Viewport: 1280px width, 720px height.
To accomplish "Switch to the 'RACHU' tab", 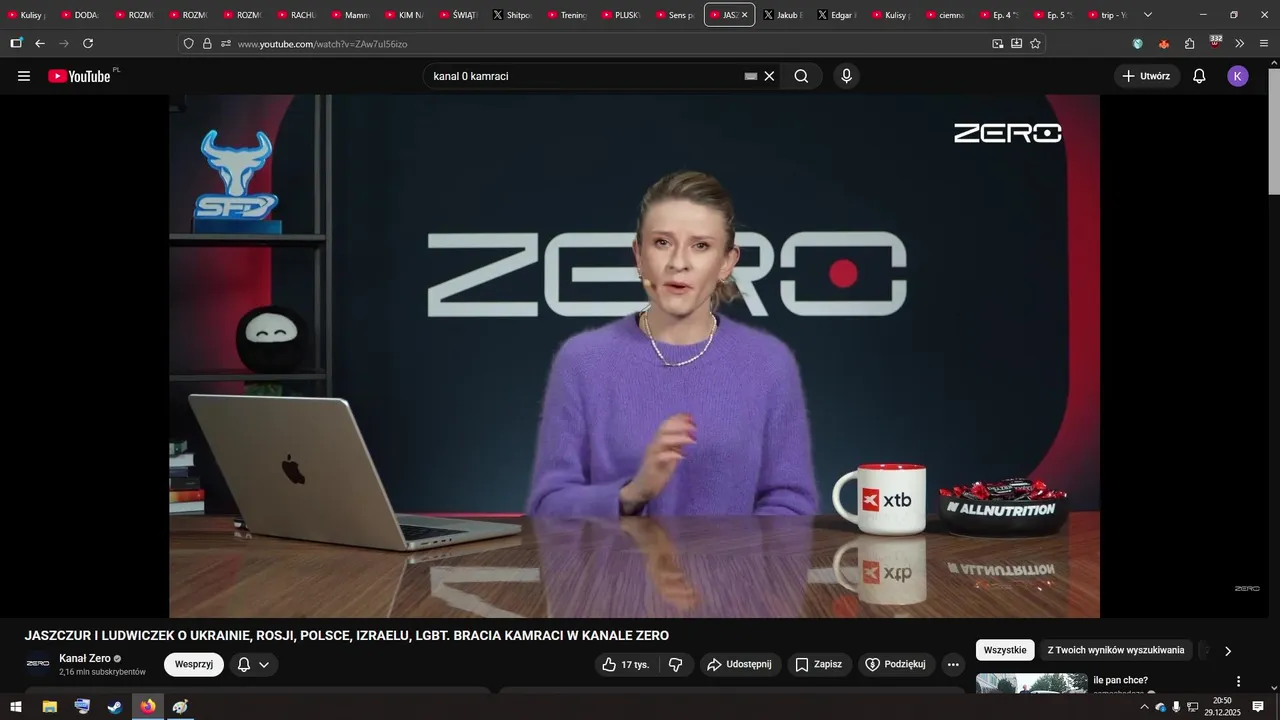I will pyautogui.click(x=296, y=15).
